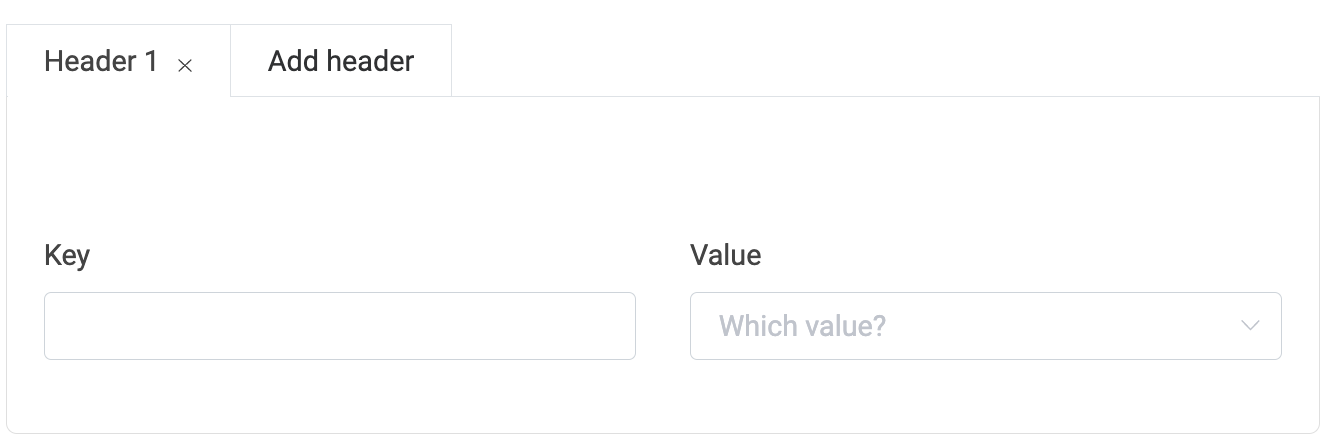The image size is (1326, 440).
Task: Click the "Which value?" placeholder text
Action: tap(802, 326)
